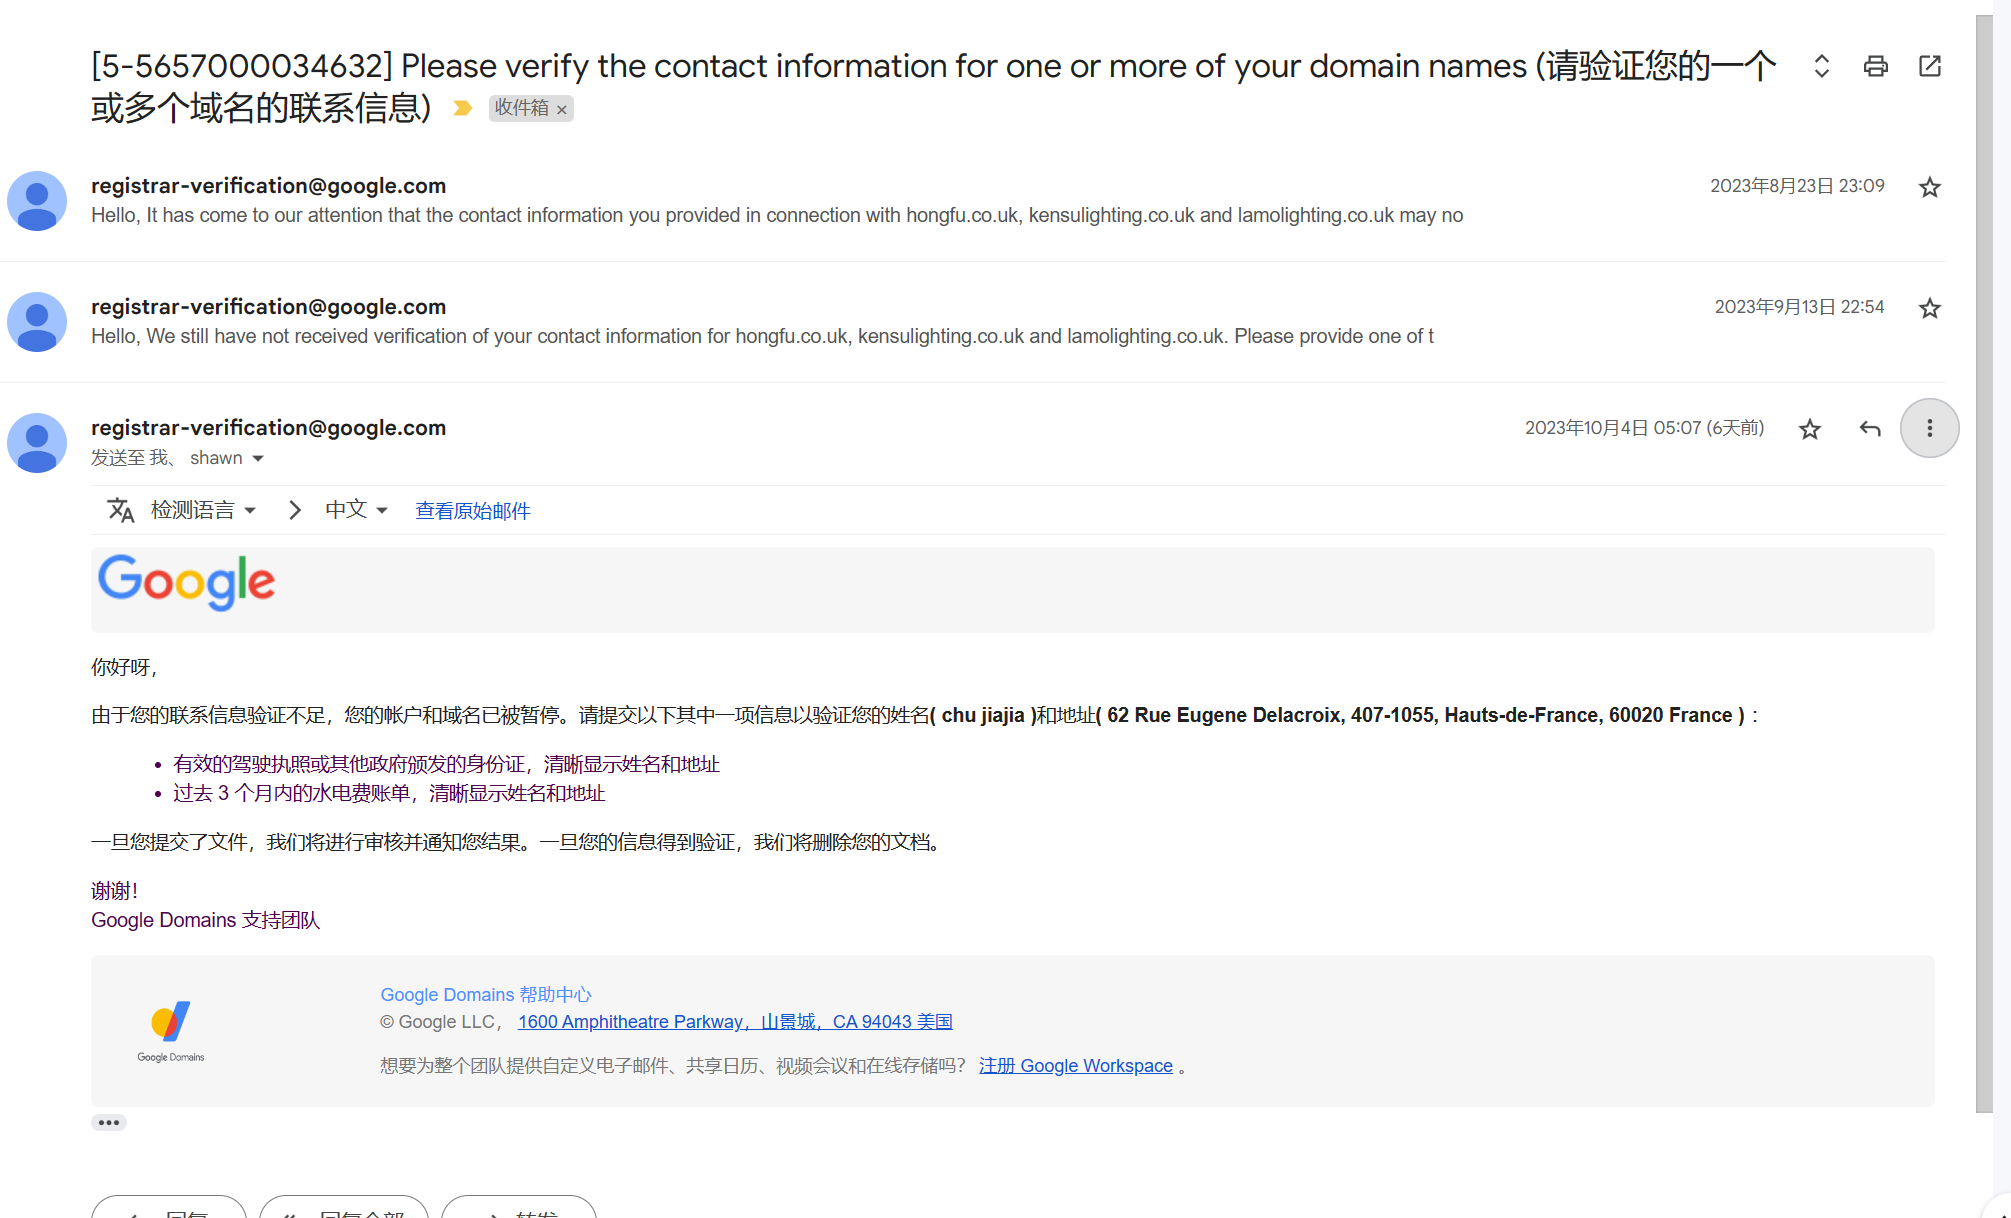Click the yellow importance marker

tap(462, 107)
